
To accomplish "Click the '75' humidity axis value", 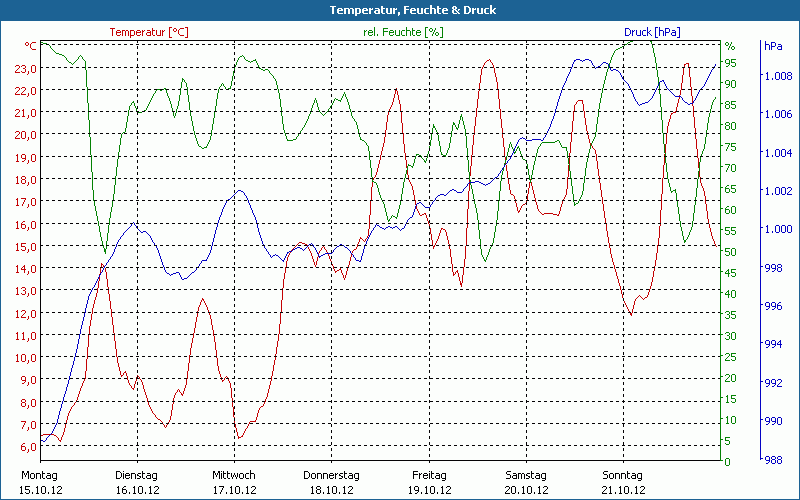I will coord(731,147).
